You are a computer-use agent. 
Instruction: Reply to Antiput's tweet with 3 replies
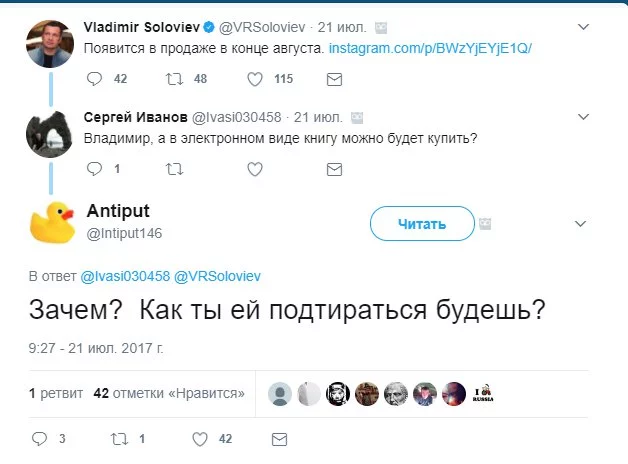pos(40,438)
